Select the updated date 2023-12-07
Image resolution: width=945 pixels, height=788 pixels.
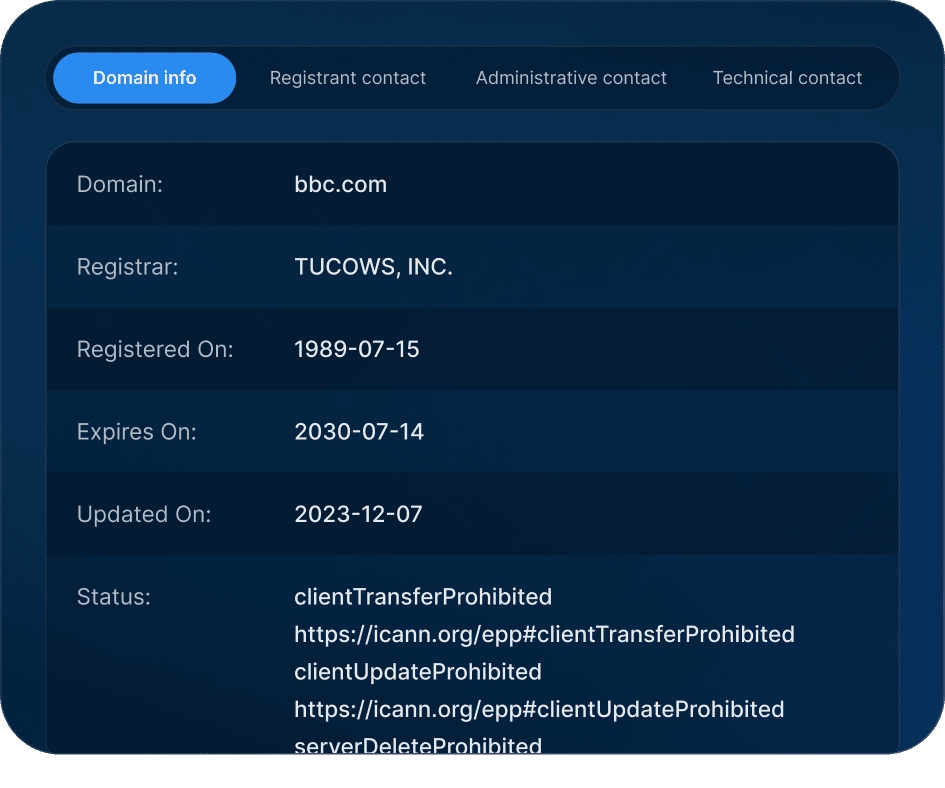(358, 514)
